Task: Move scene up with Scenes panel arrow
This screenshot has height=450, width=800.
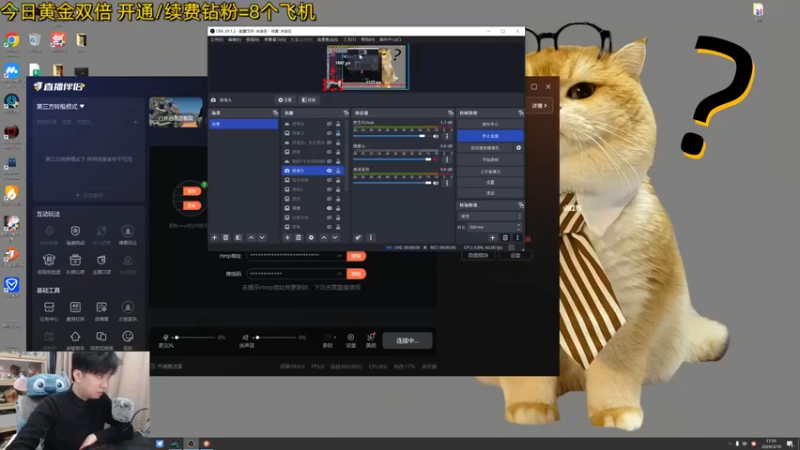Action: coord(251,238)
